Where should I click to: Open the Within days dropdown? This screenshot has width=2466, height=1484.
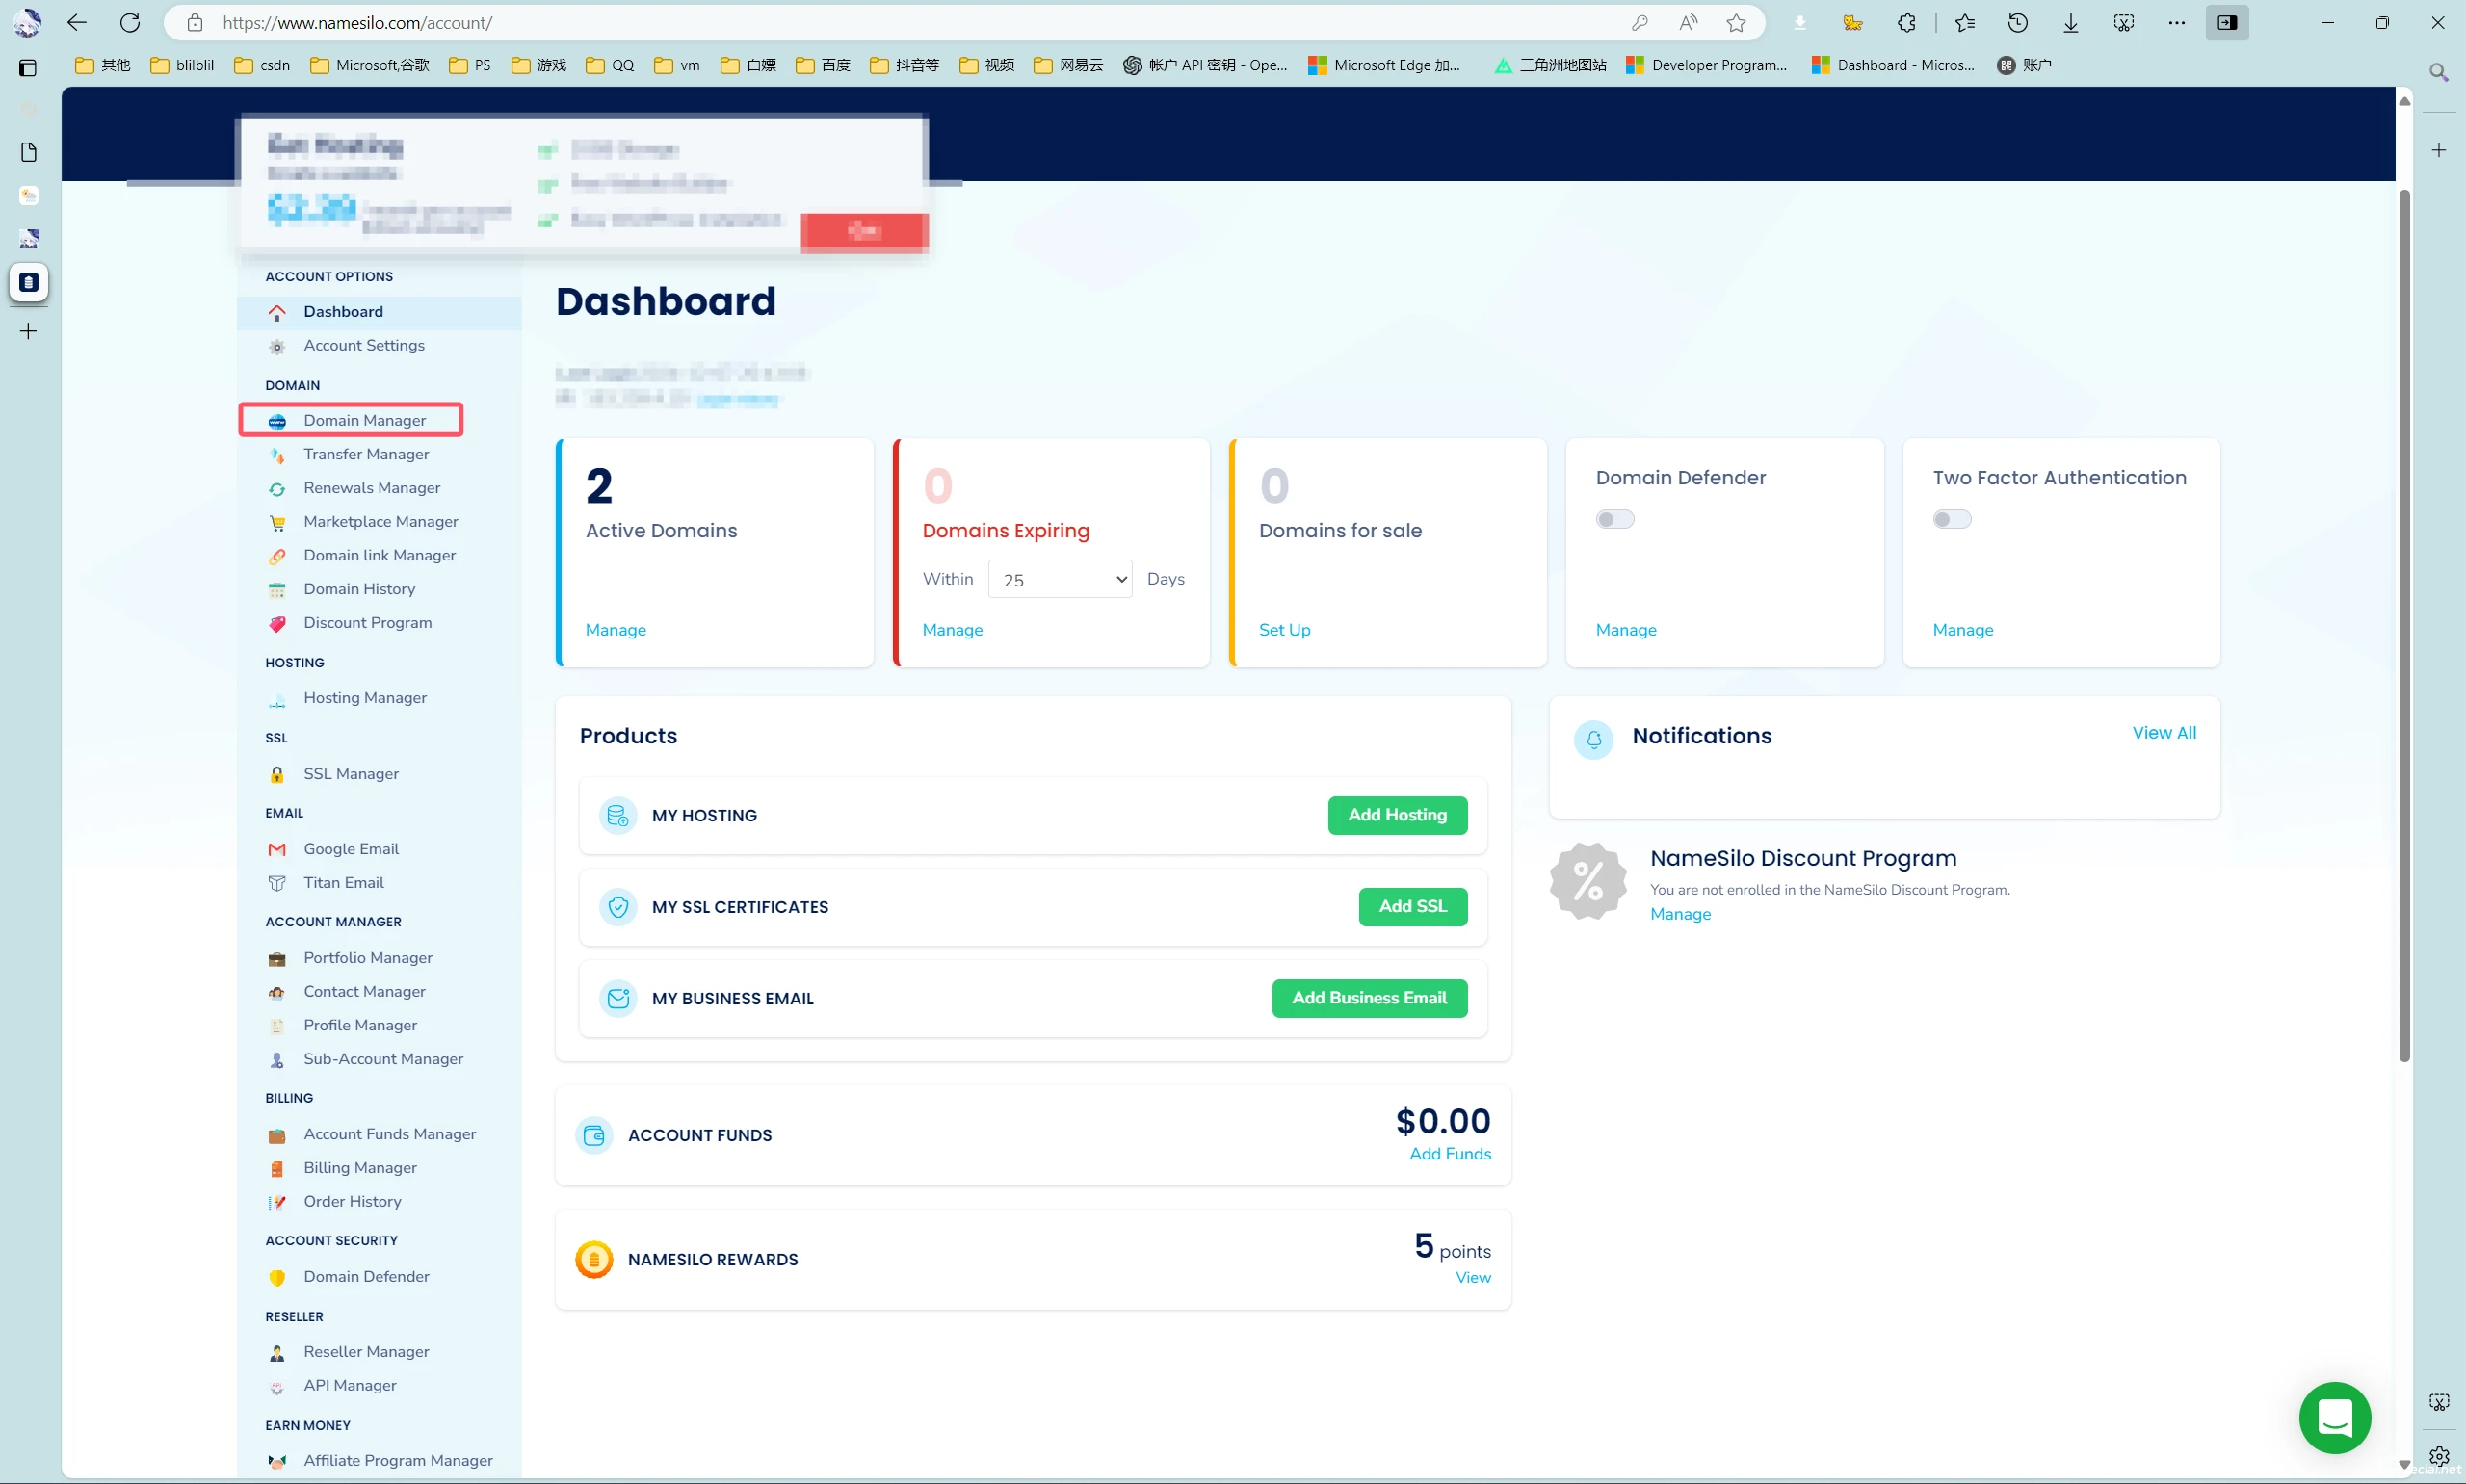pyautogui.click(x=1059, y=579)
